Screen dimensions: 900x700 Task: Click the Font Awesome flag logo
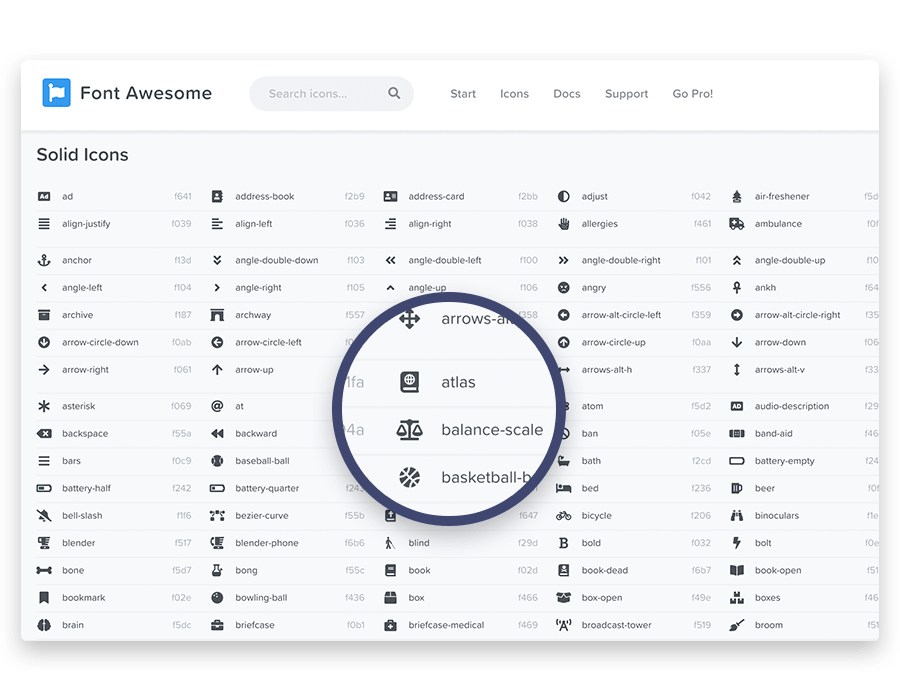(56, 93)
